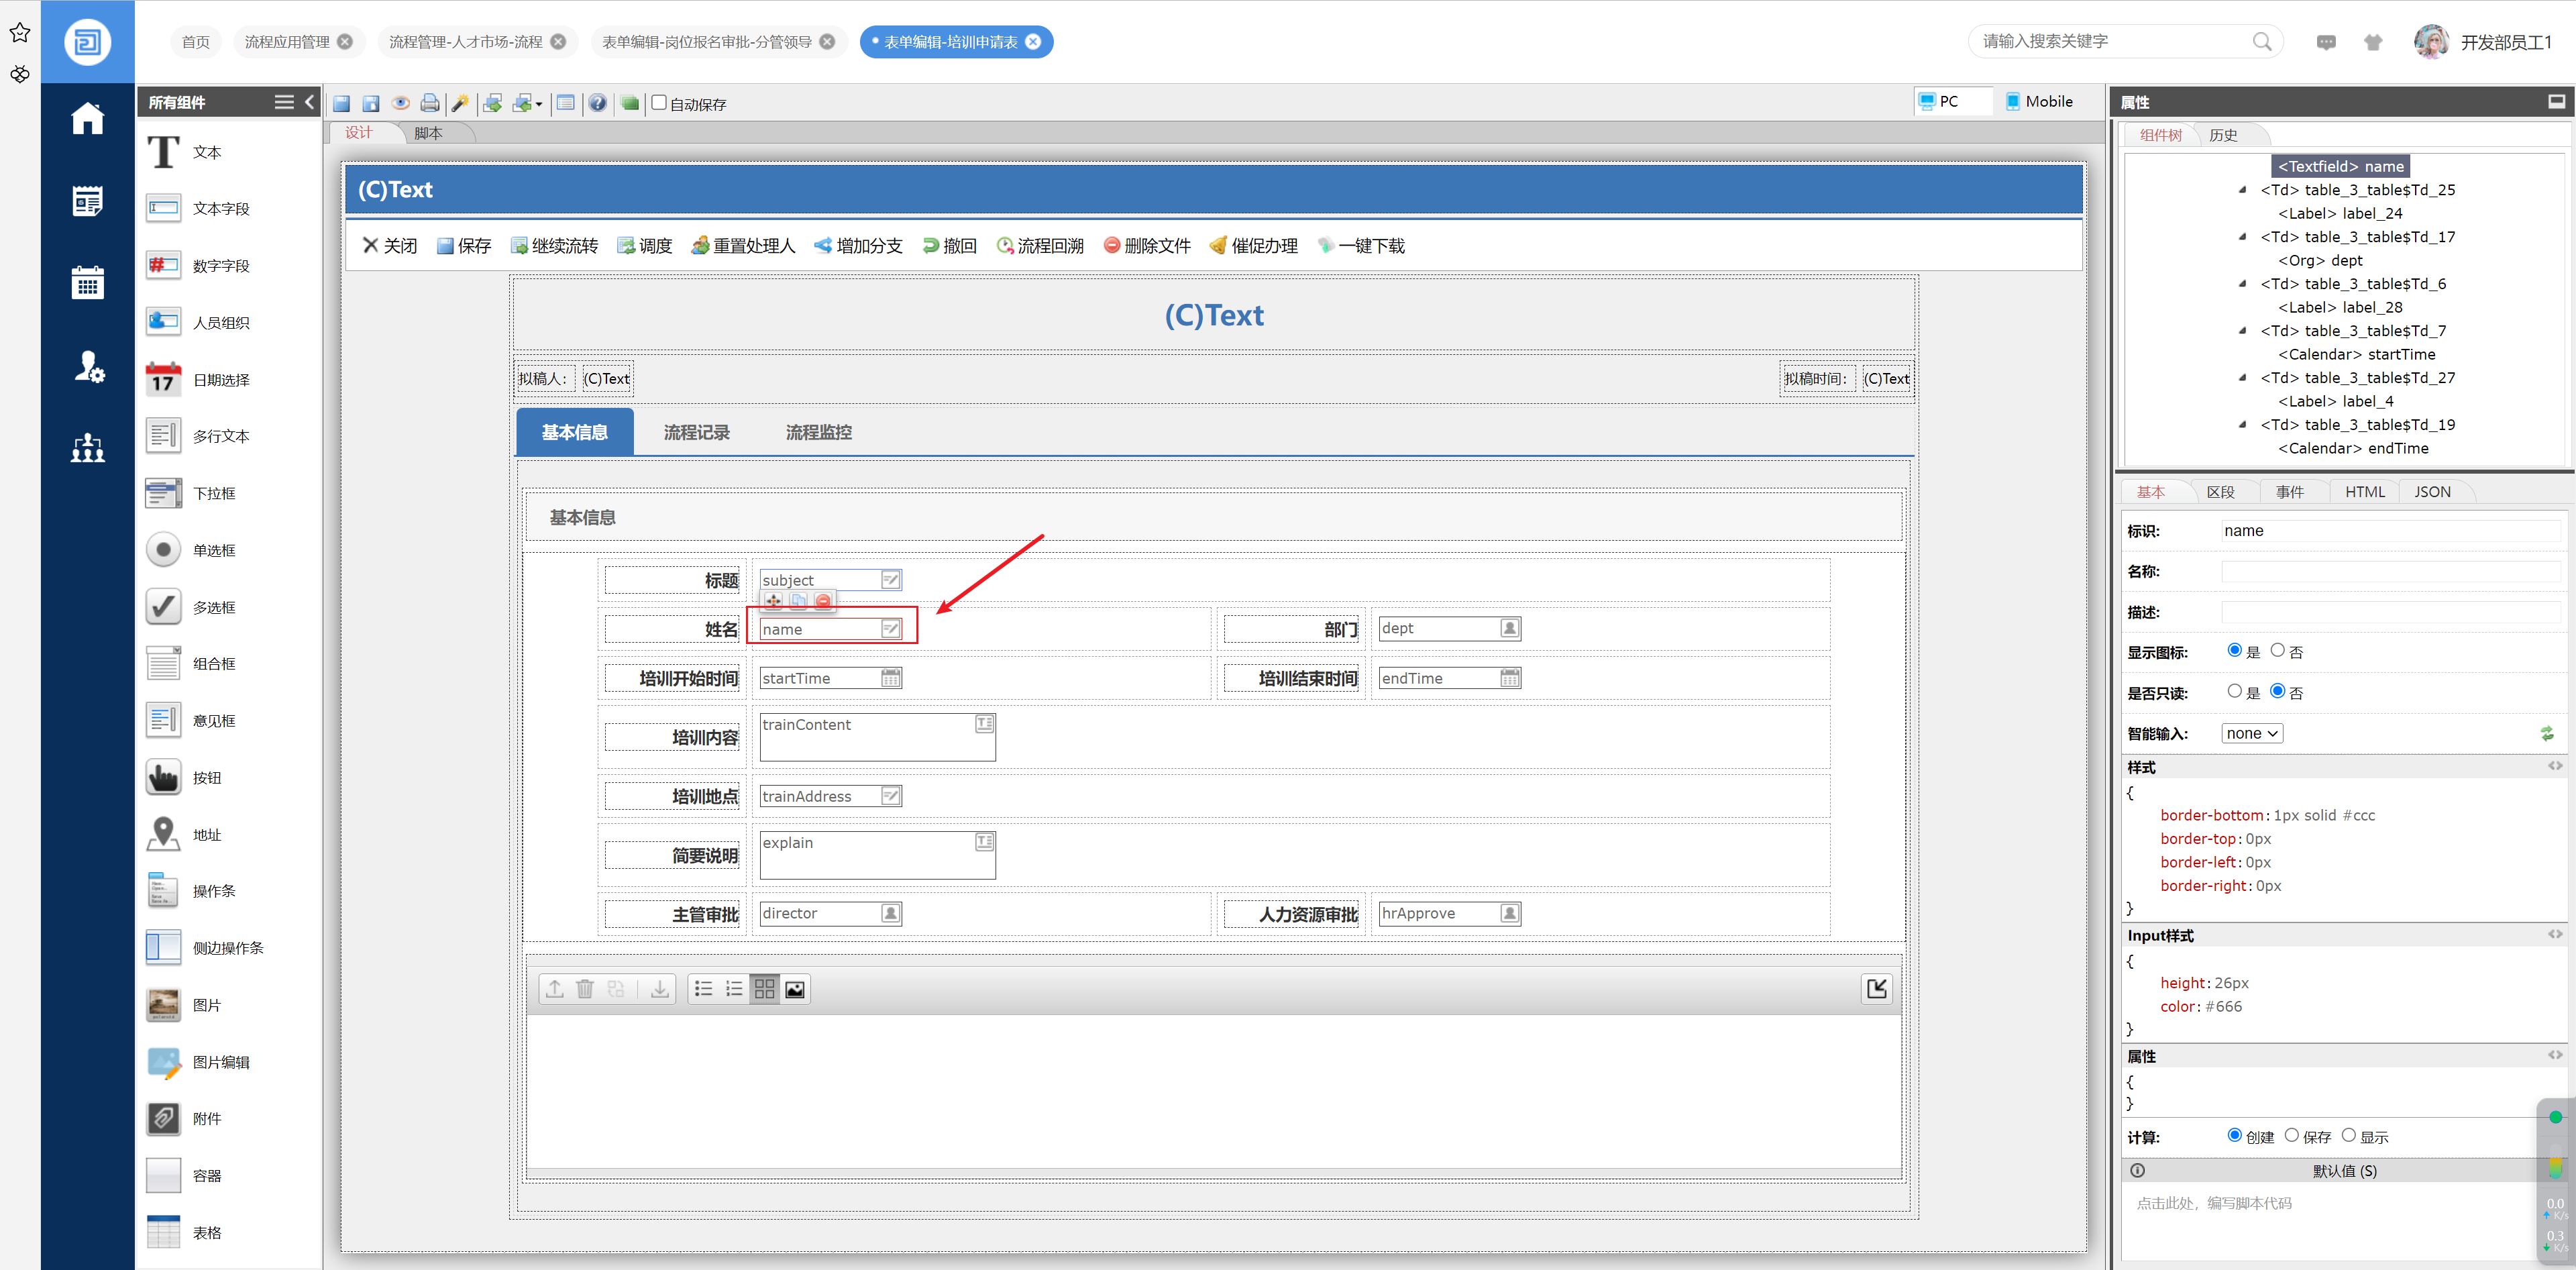This screenshot has width=2576, height=1270.
Task: Click the home icon in left sidebar
Action: point(87,118)
